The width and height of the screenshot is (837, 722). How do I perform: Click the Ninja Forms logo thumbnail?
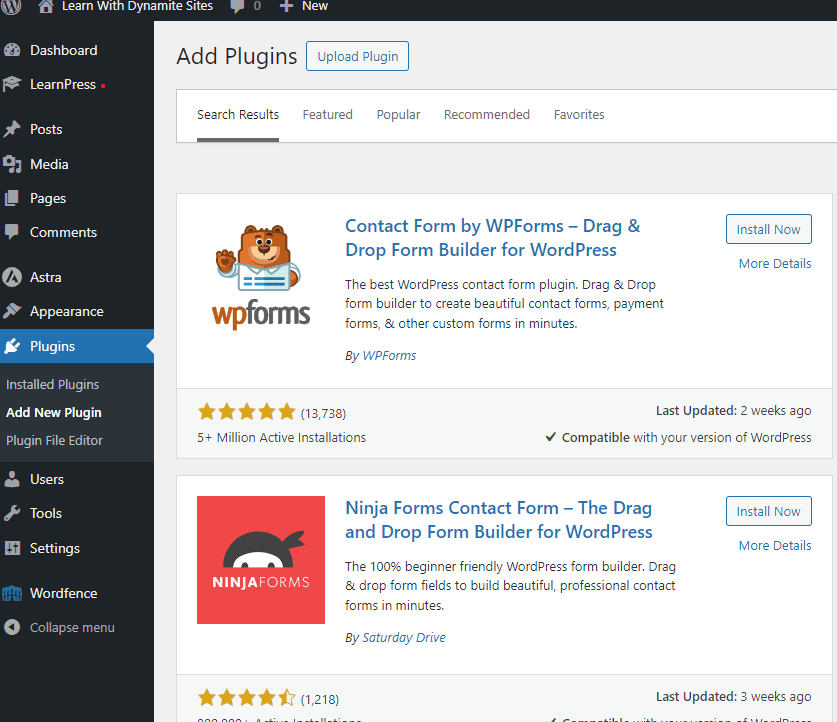pos(261,560)
